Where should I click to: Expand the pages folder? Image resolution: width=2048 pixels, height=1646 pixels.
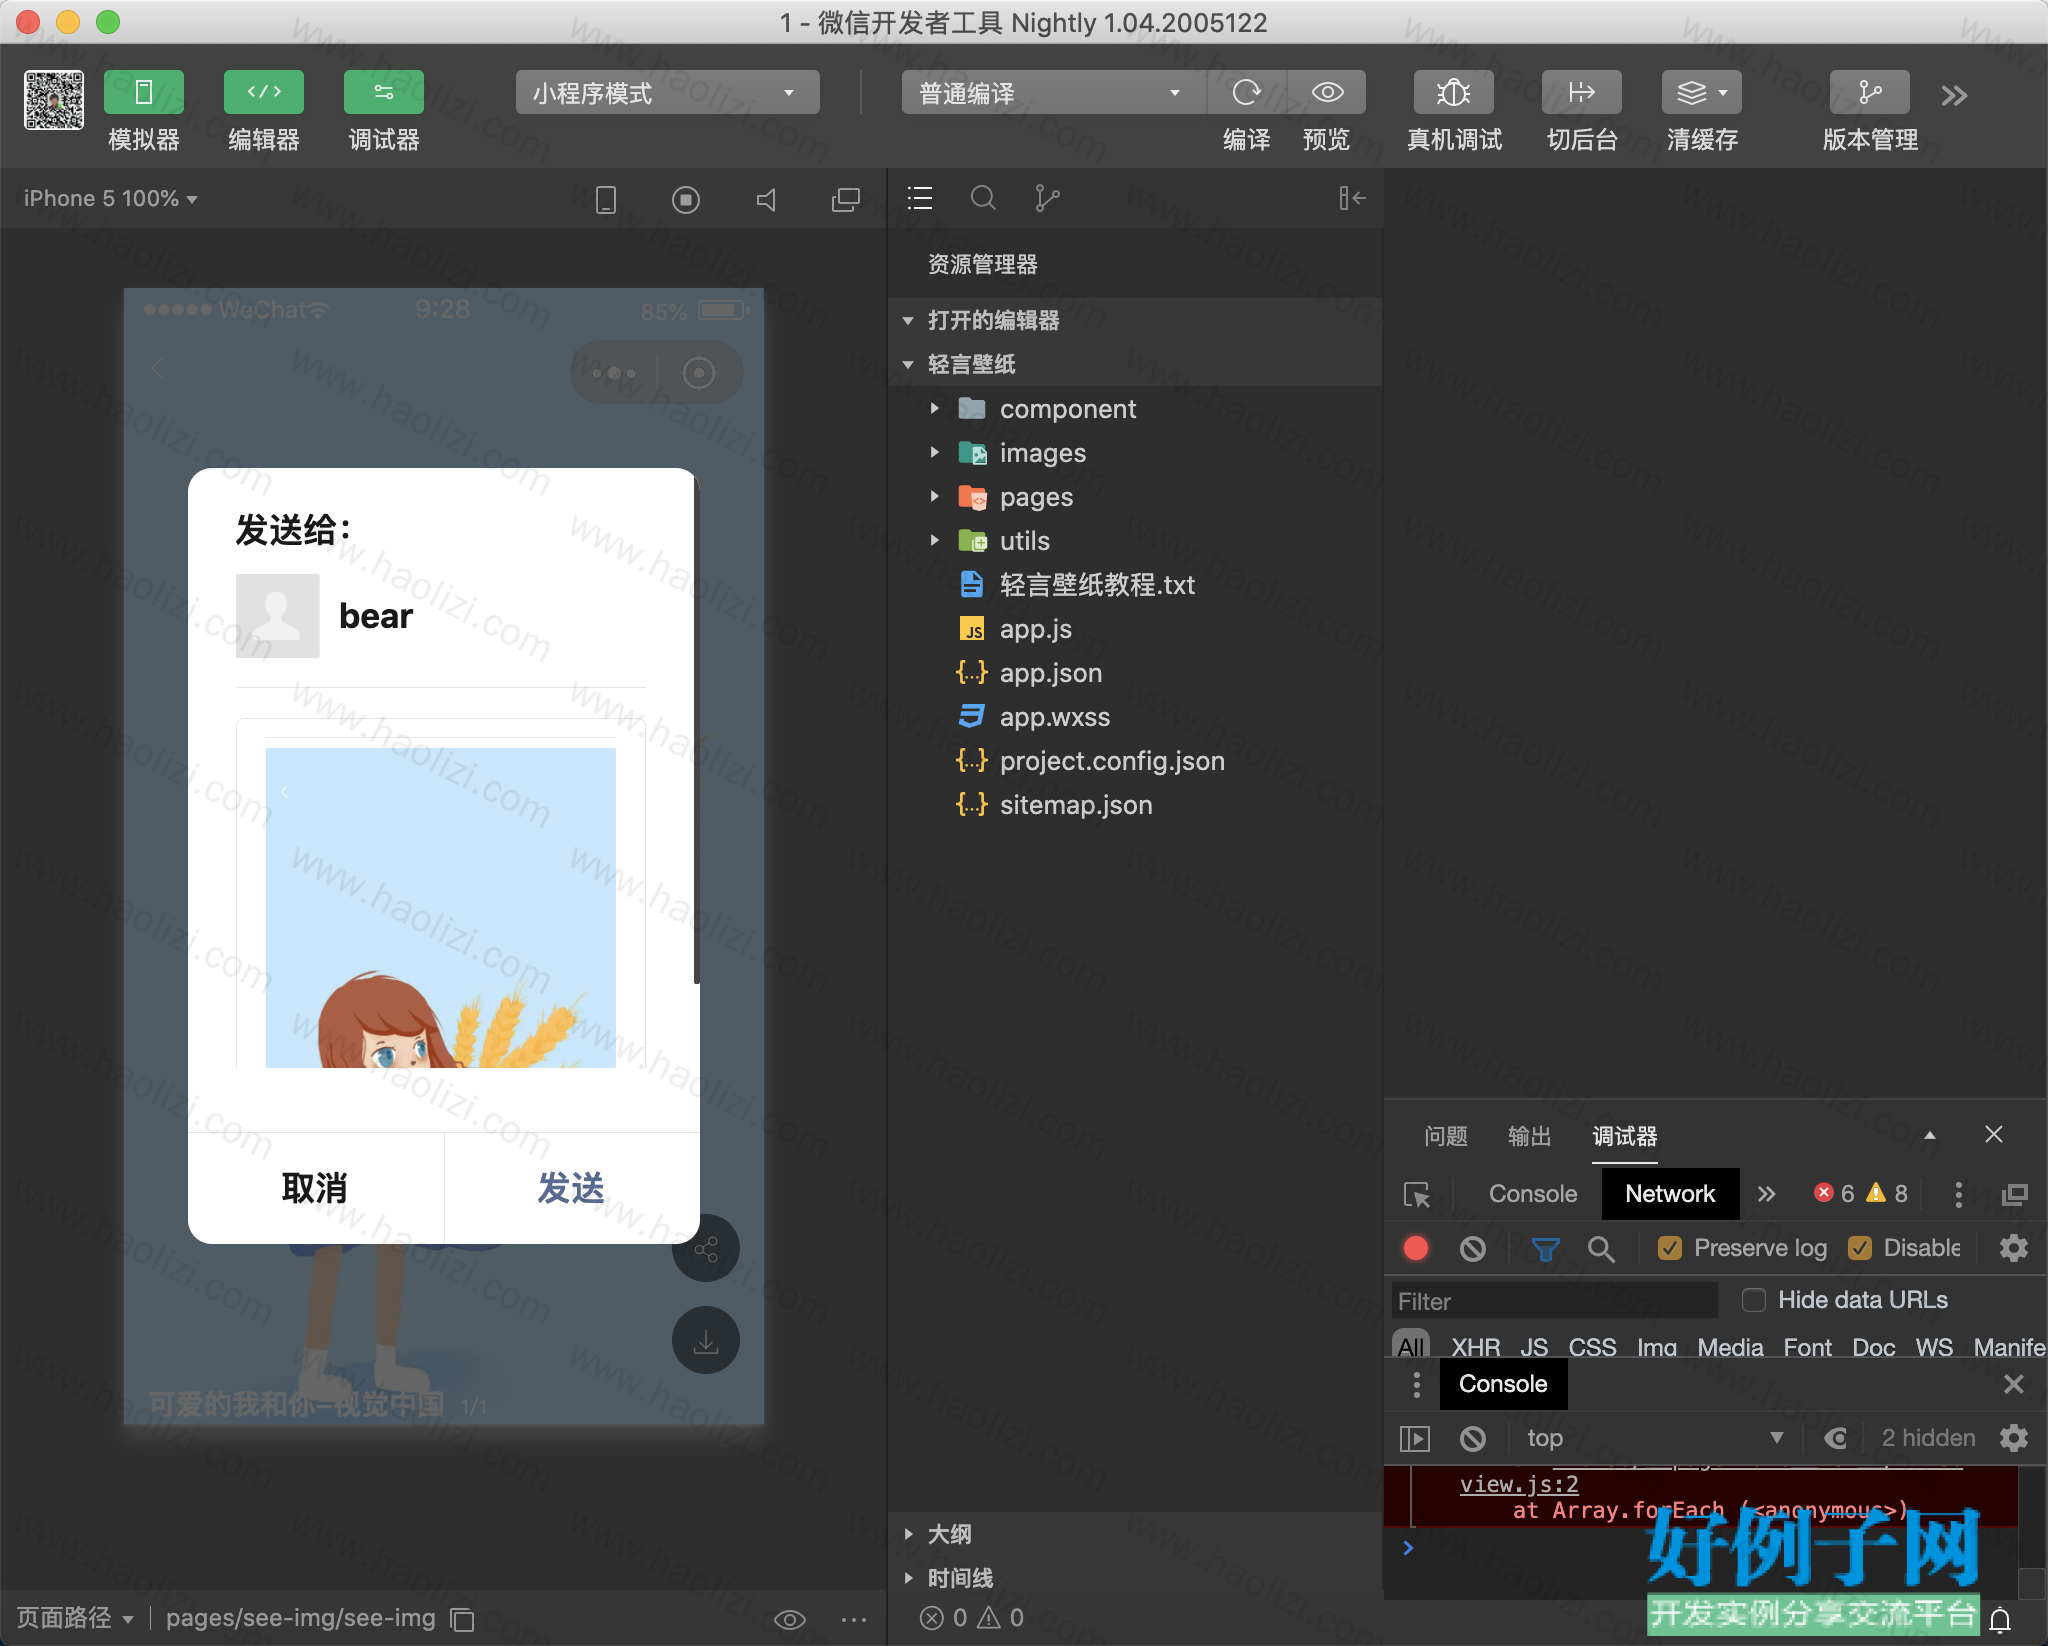[x=1135, y=497]
